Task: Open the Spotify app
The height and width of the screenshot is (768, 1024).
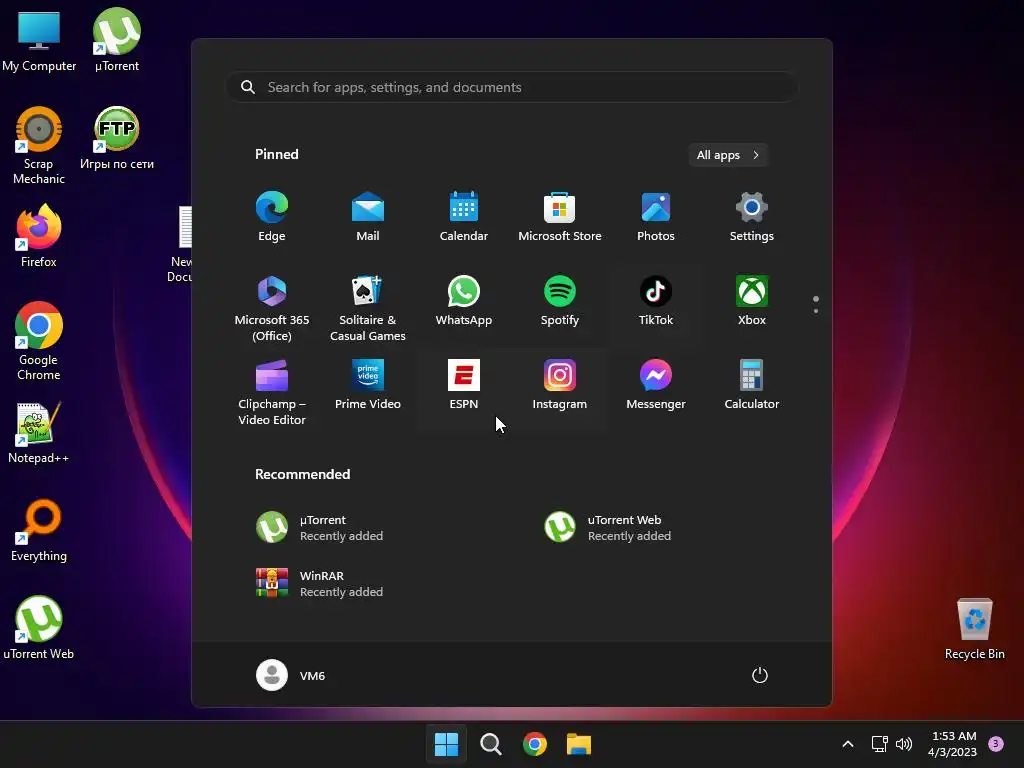Action: [x=560, y=300]
